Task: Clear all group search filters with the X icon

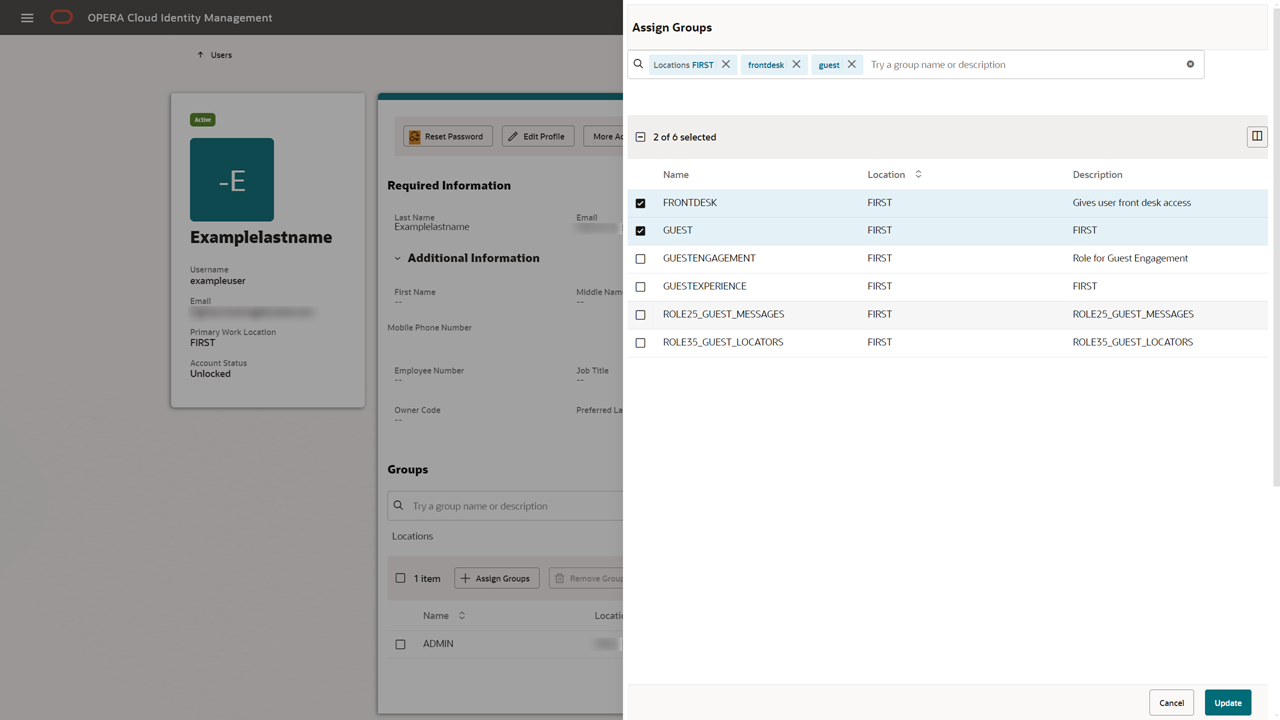Action: click(1190, 64)
